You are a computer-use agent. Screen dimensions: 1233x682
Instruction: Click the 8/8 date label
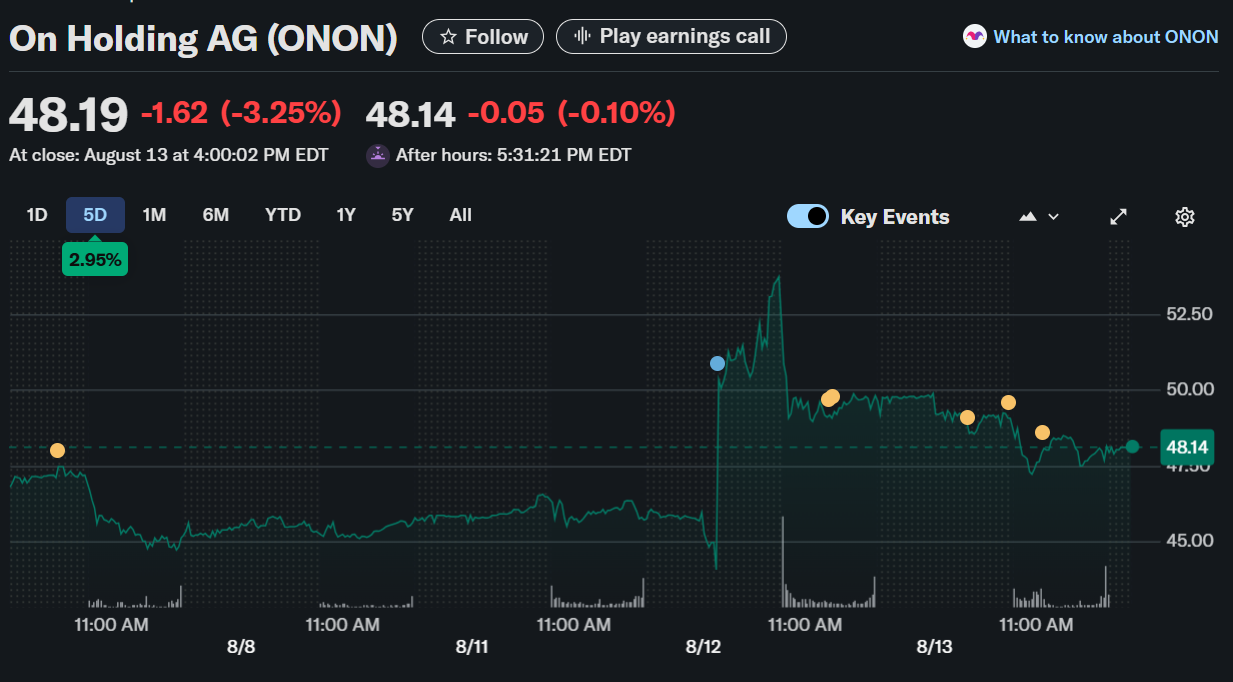pyautogui.click(x=241, y=647)
